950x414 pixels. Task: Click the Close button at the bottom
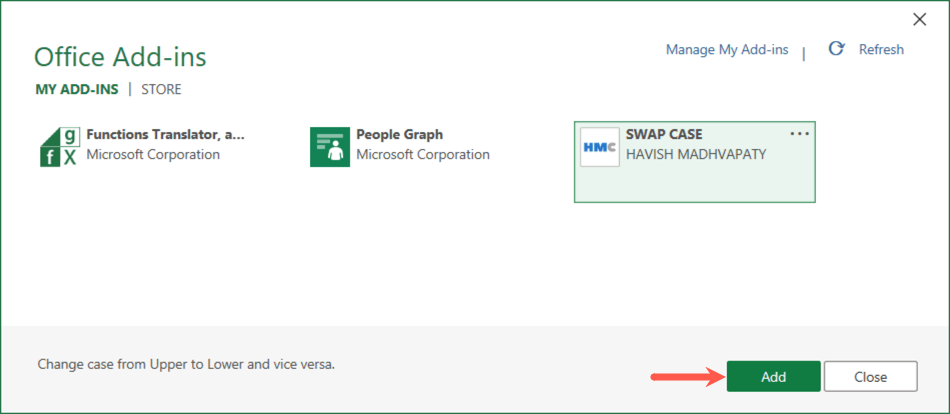[x=871, y=377]
